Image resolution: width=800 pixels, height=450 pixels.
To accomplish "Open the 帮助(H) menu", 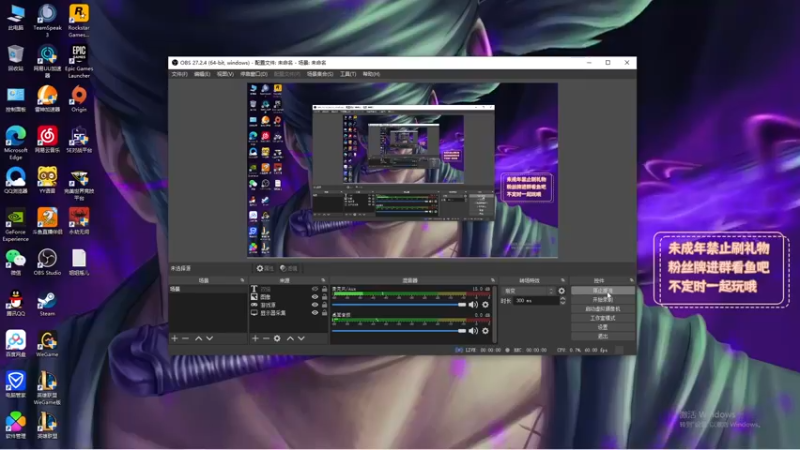I will coord(371,74).
